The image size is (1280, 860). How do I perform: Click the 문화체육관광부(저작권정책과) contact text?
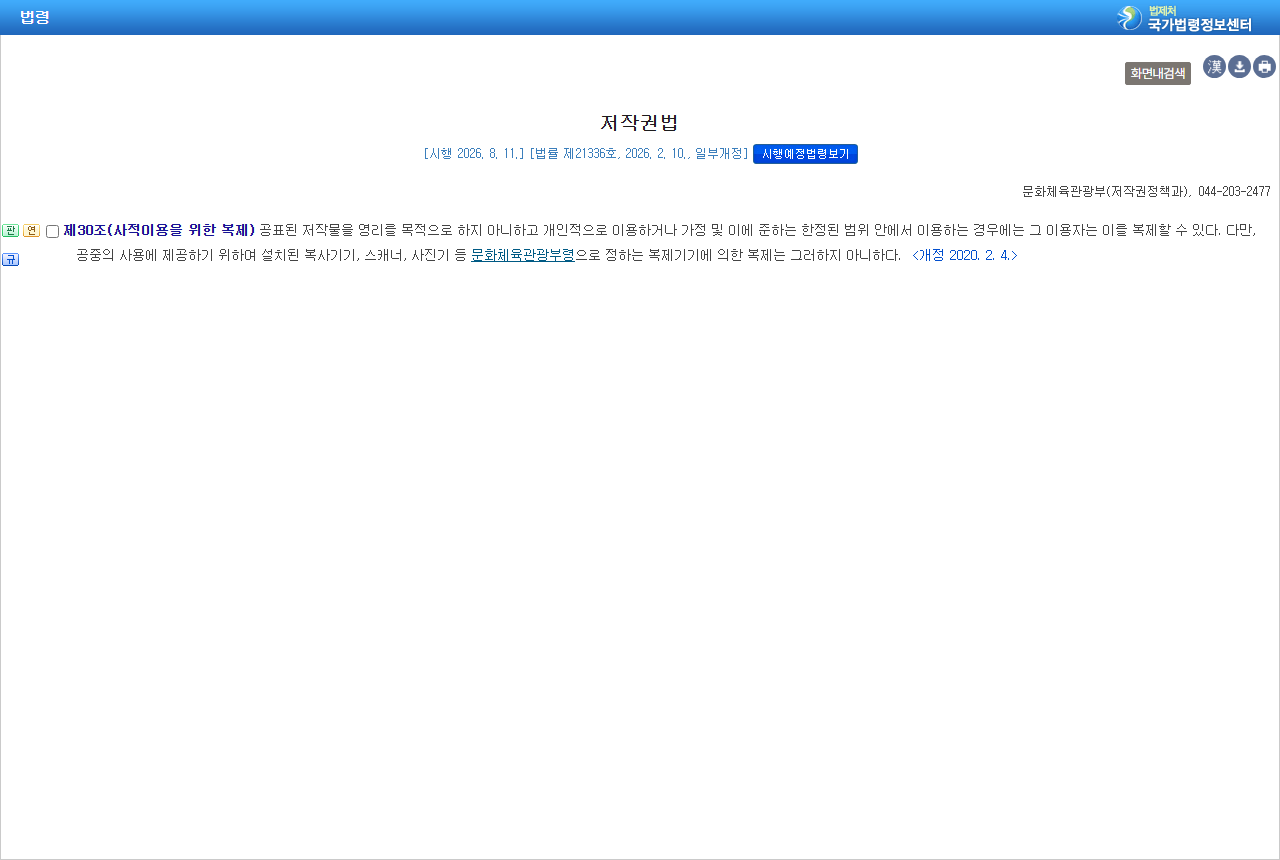coord(1105,191)
